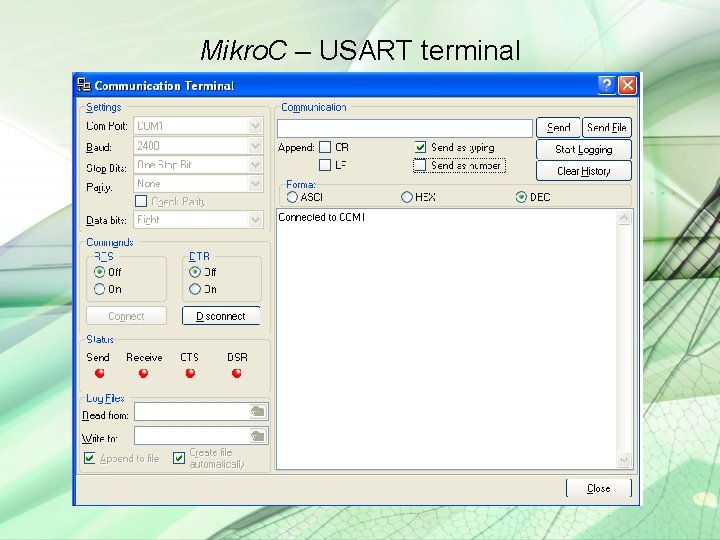
Task: Click the Send File button
Action: pos(607,127)
